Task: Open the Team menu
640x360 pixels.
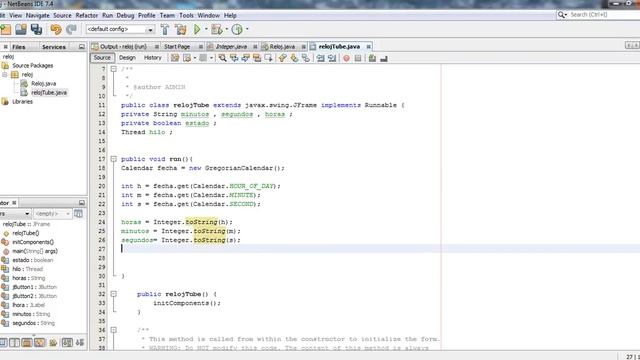Action: tap(167, 15)
